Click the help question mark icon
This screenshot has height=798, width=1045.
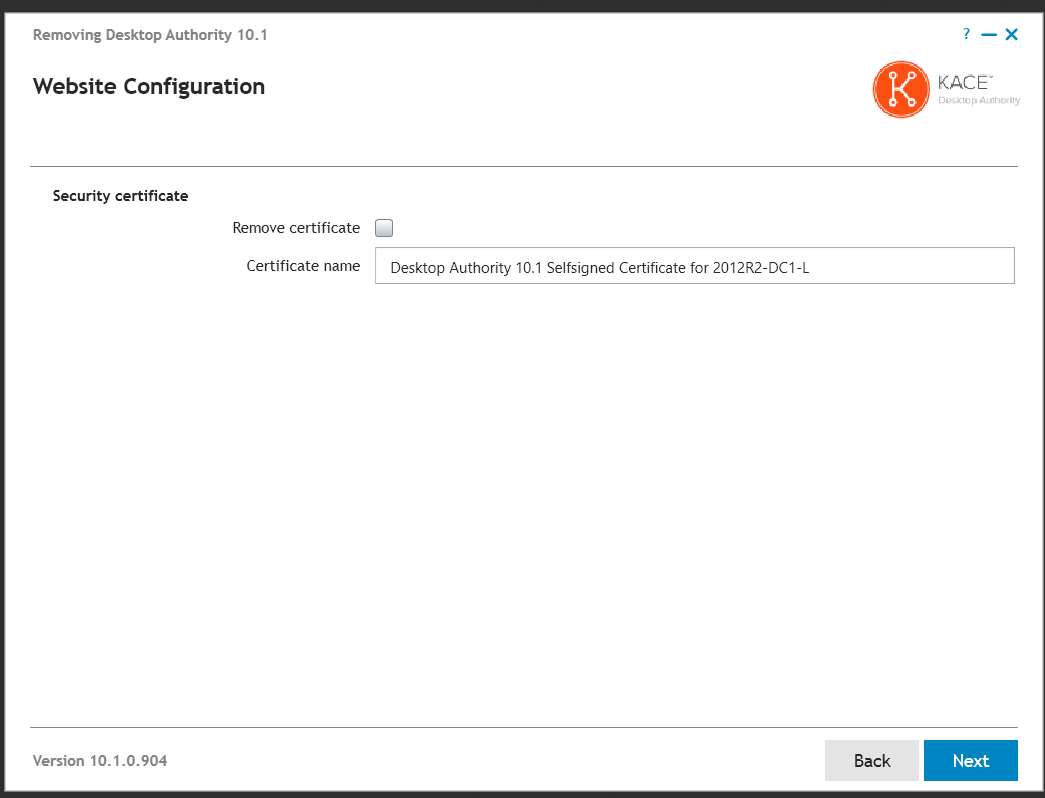pyautogui.click(x=966, y=34)
